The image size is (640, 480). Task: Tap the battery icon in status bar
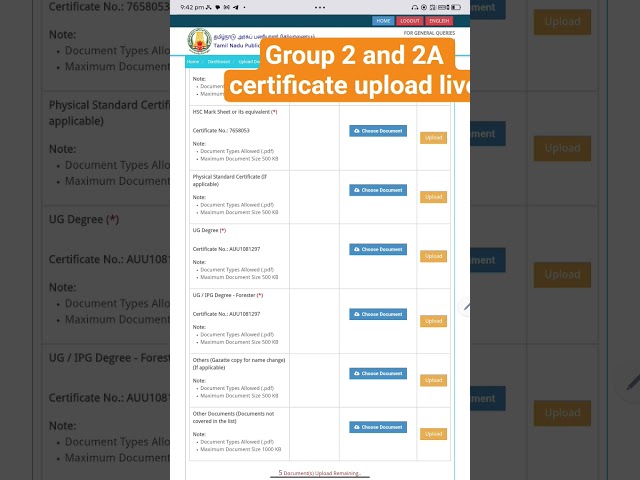click(456, 7)
